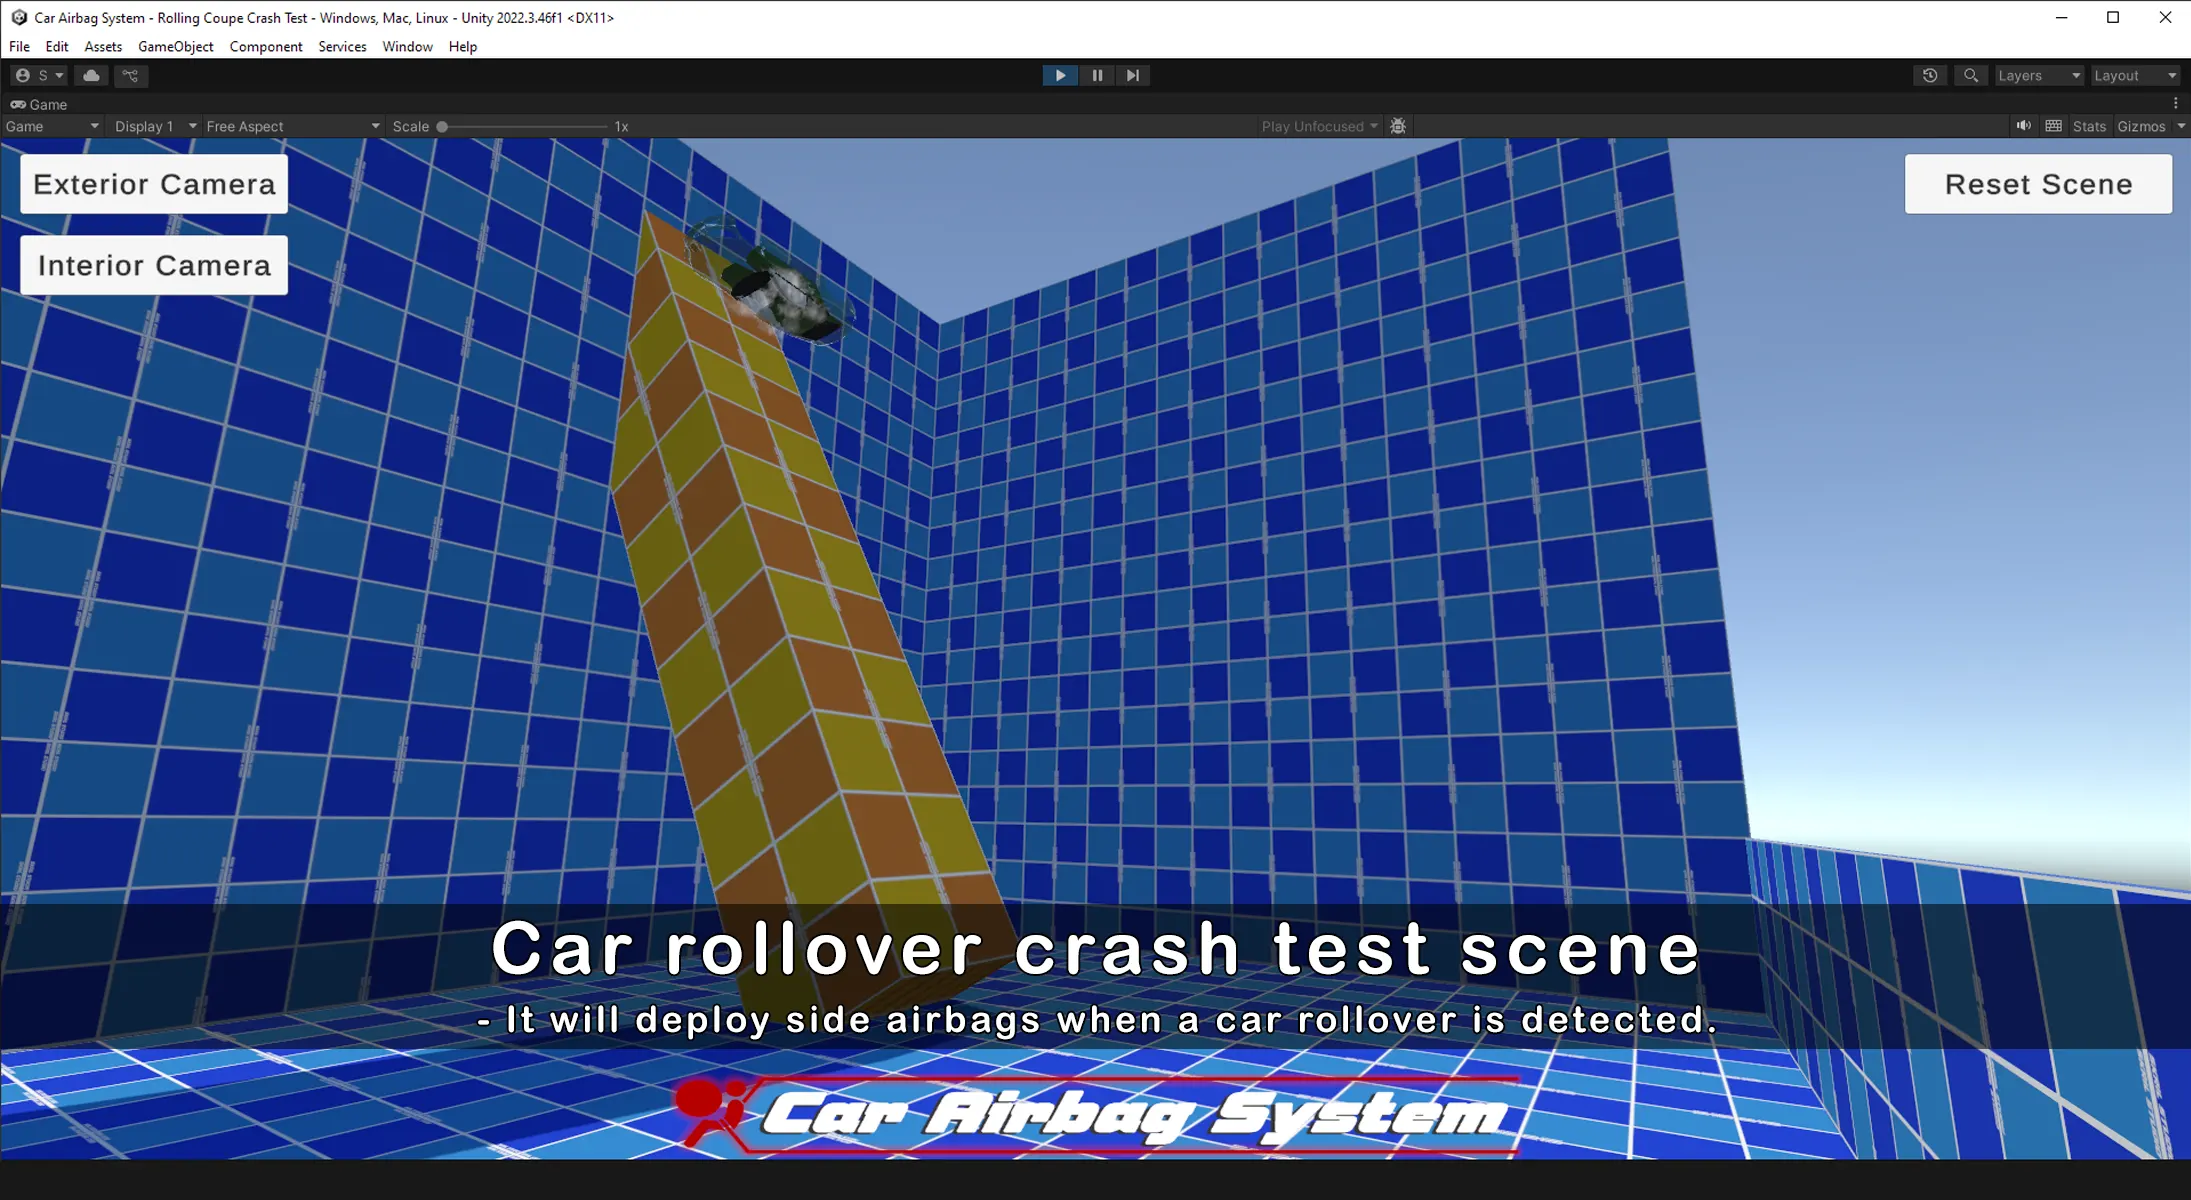Screen dimensions: 2191x1200
Task: Open the Account dropdown
Action: coord(39,75)
